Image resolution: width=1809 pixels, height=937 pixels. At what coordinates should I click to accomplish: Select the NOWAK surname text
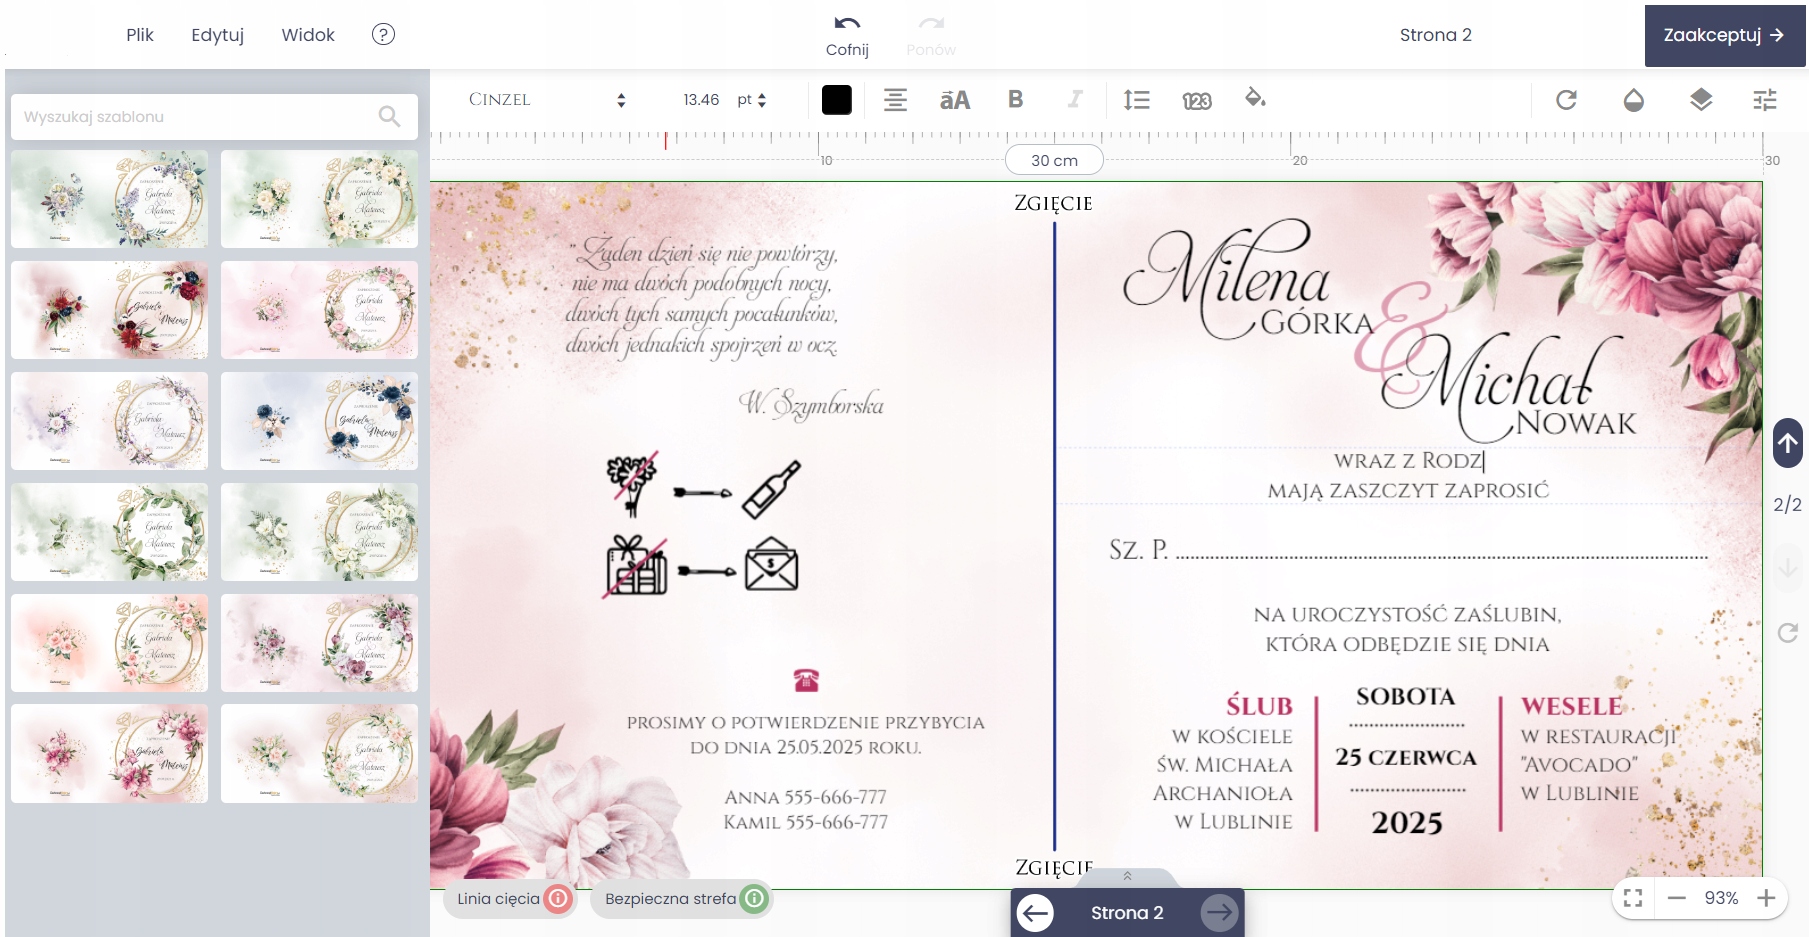tap(1576, 423)
